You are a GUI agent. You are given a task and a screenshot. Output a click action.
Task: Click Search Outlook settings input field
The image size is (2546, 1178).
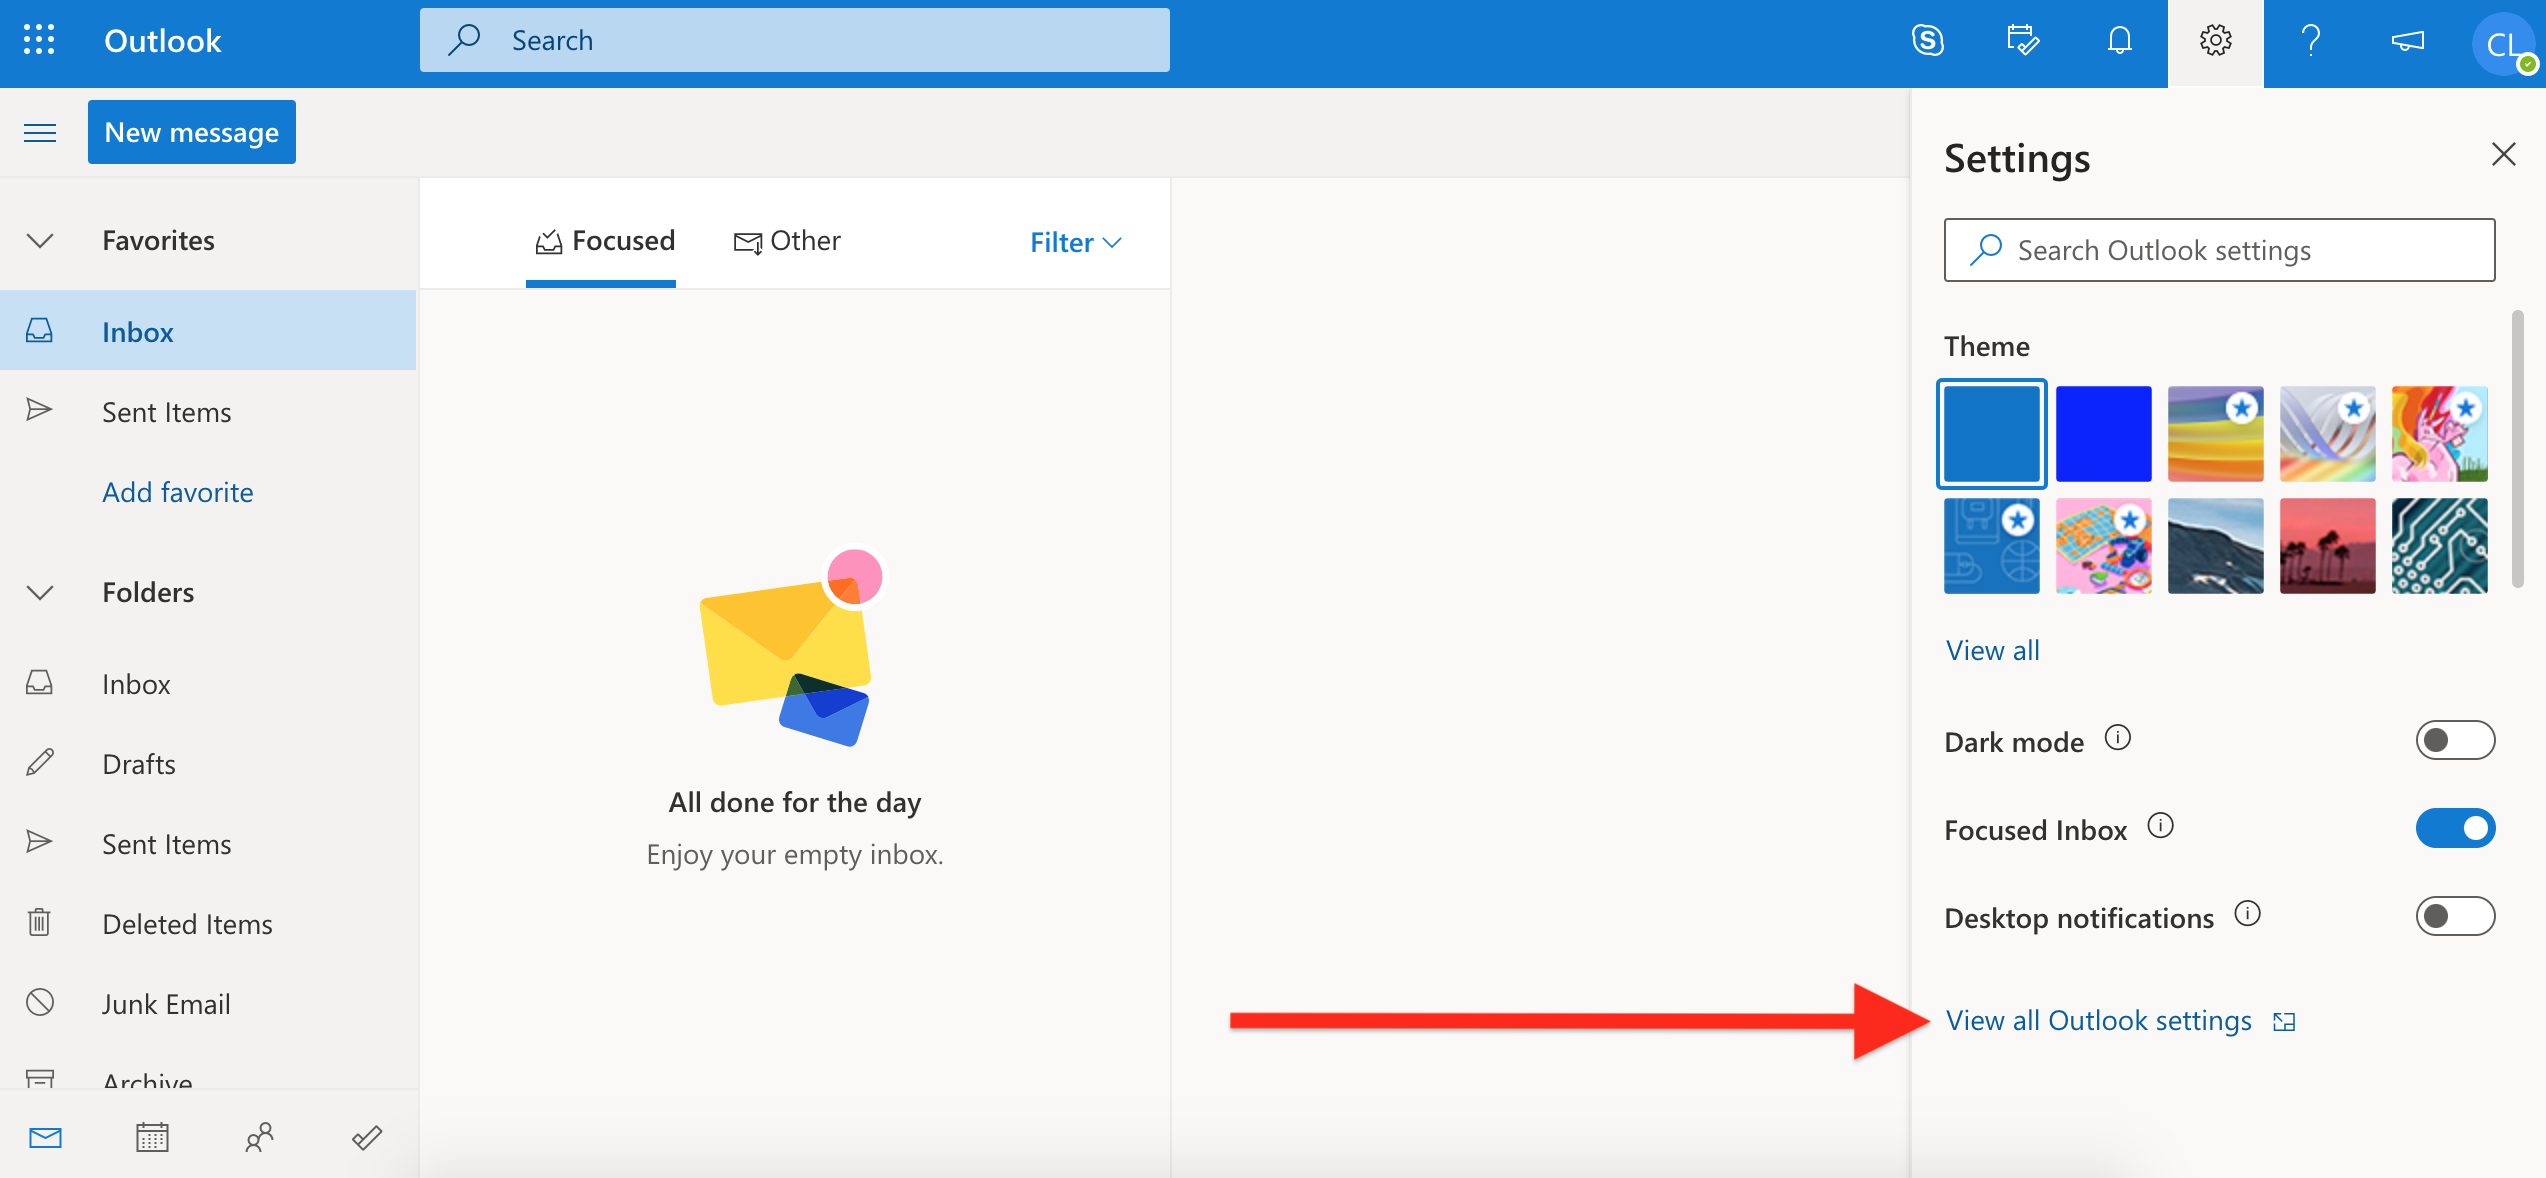(2218, 249)
